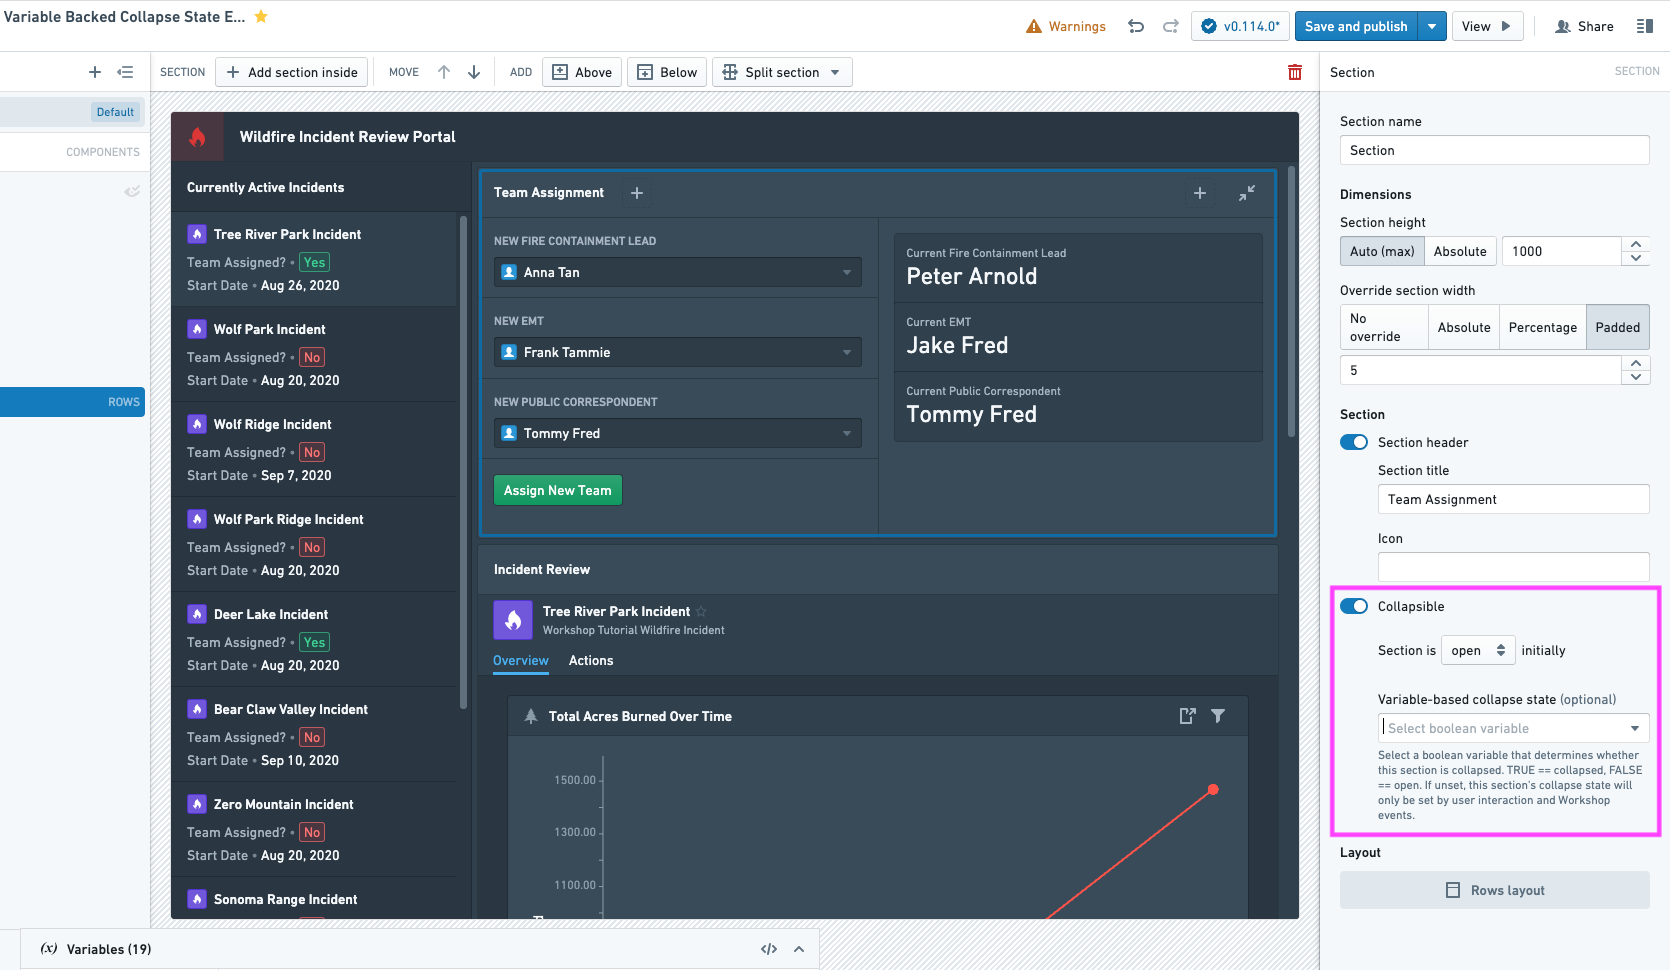
Task: Click Sonoma Range Incident flame icon
Action: (x=197, y=899)
